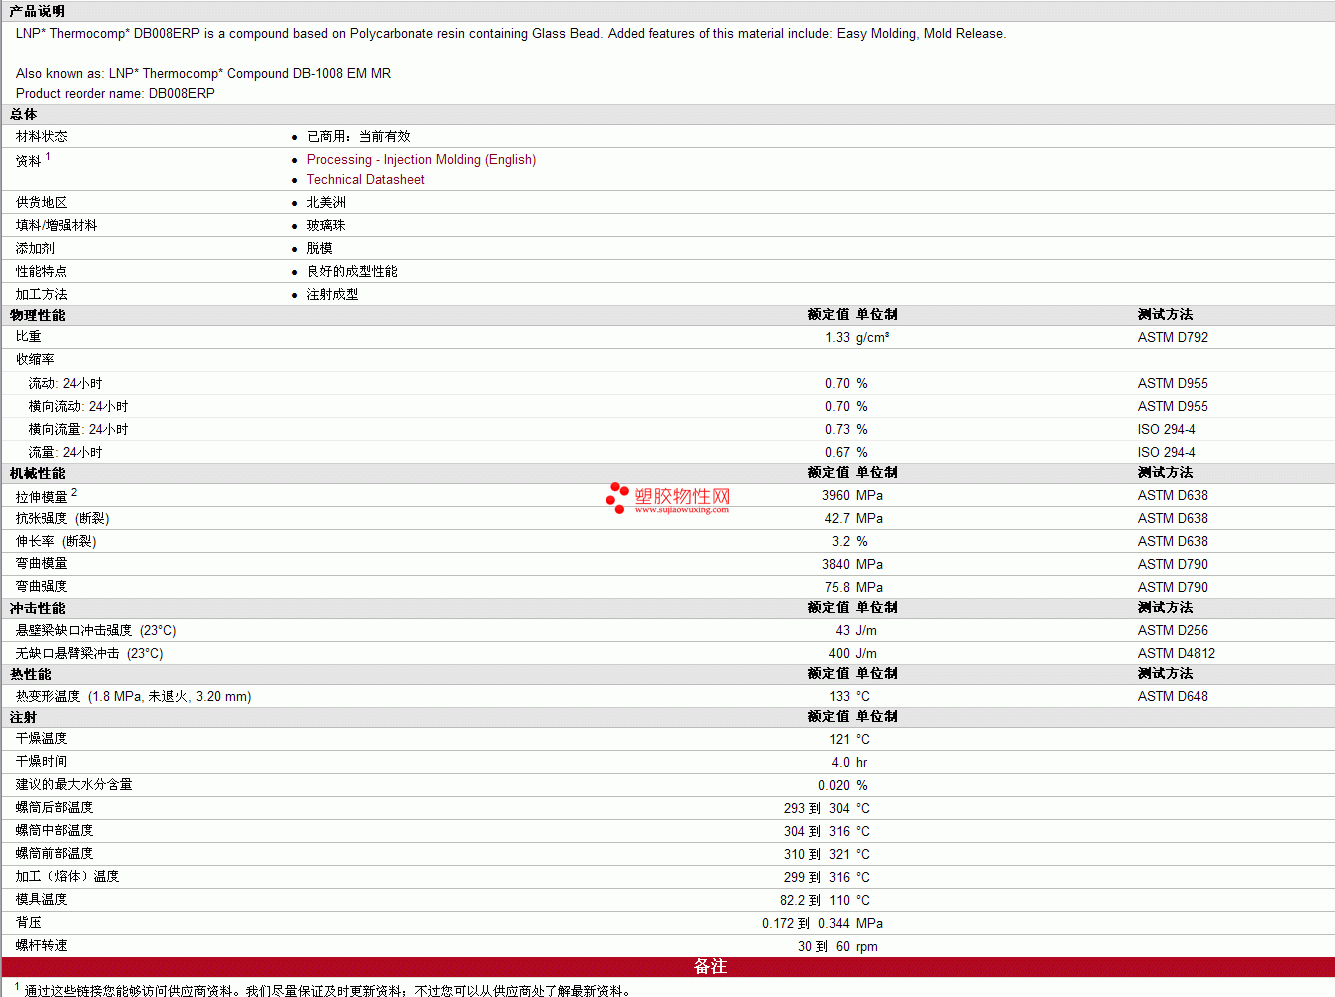Click the 冲击性能 section header
Screen dimensions: 1335x997
click(x=38, y=609)
